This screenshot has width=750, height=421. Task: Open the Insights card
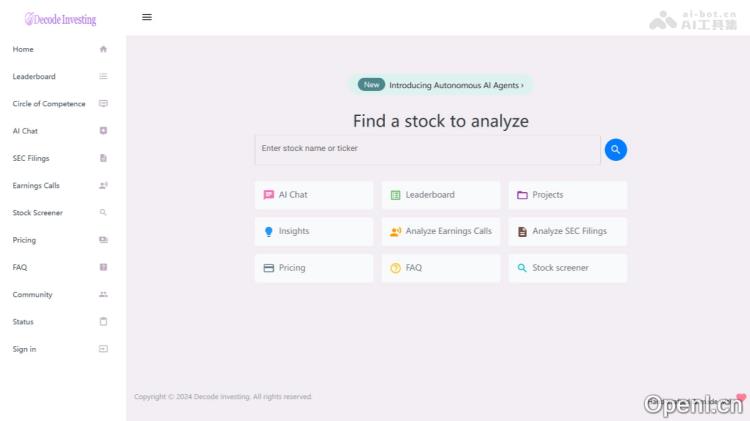(314, 231)
